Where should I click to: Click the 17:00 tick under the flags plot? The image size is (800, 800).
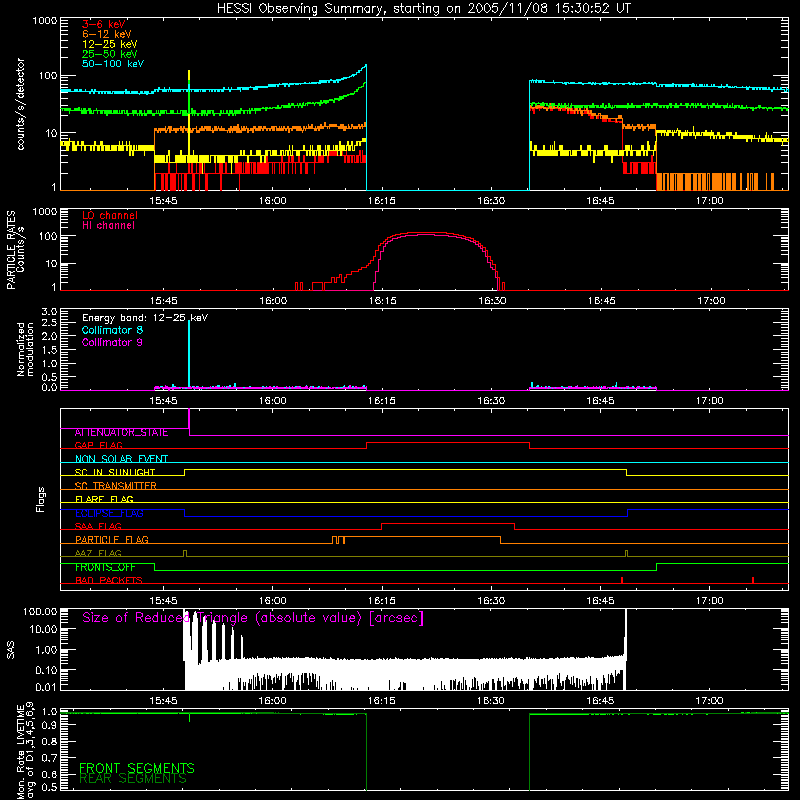[x=710, y=601]
